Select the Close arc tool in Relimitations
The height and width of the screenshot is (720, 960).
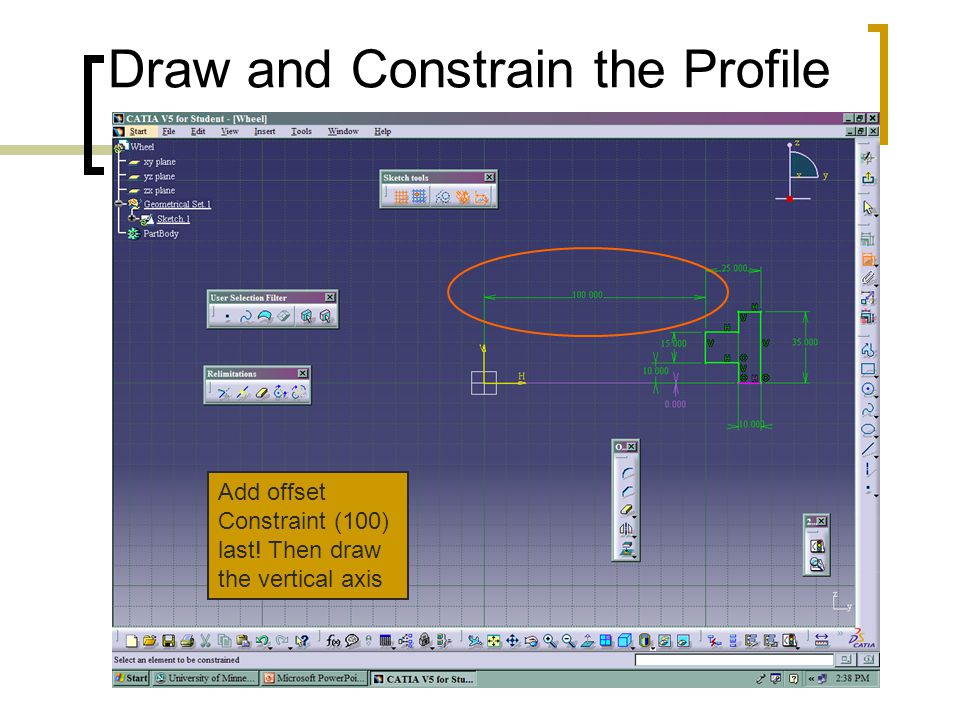[x=280, y=392]
